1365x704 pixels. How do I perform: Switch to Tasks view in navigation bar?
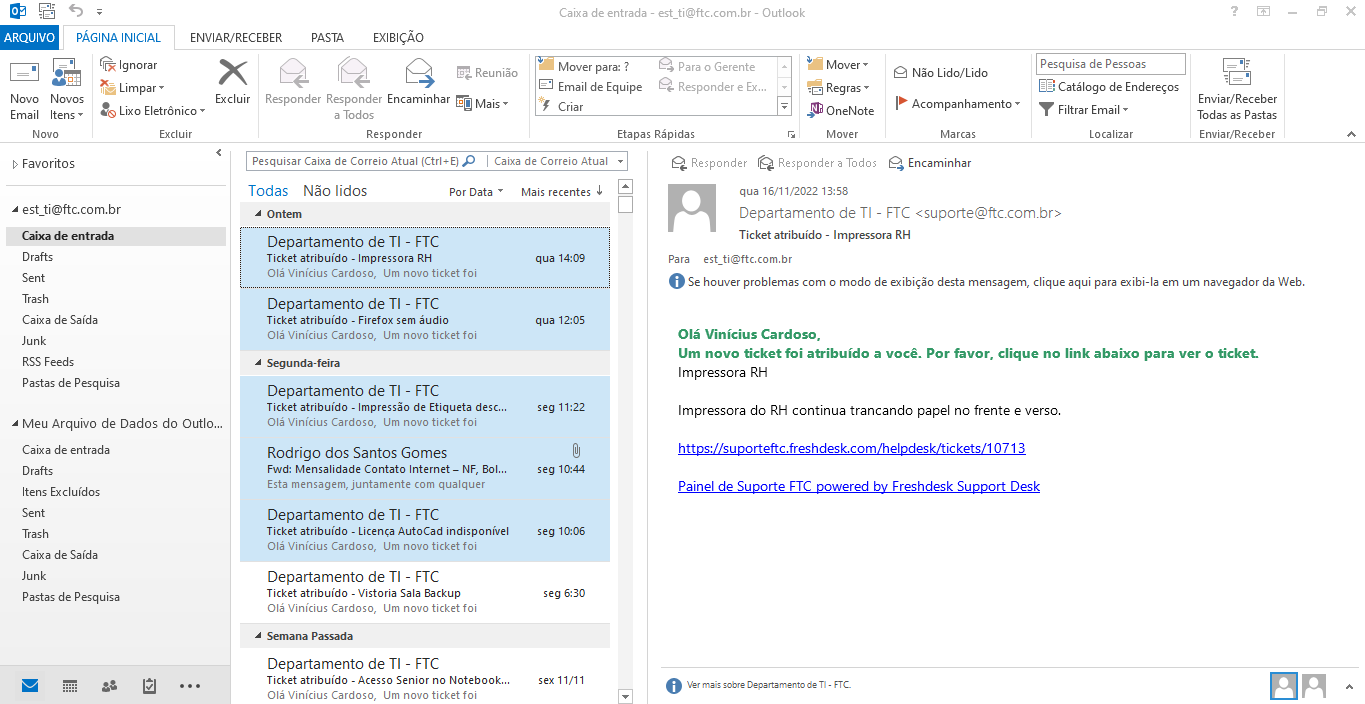coord(149,686)
